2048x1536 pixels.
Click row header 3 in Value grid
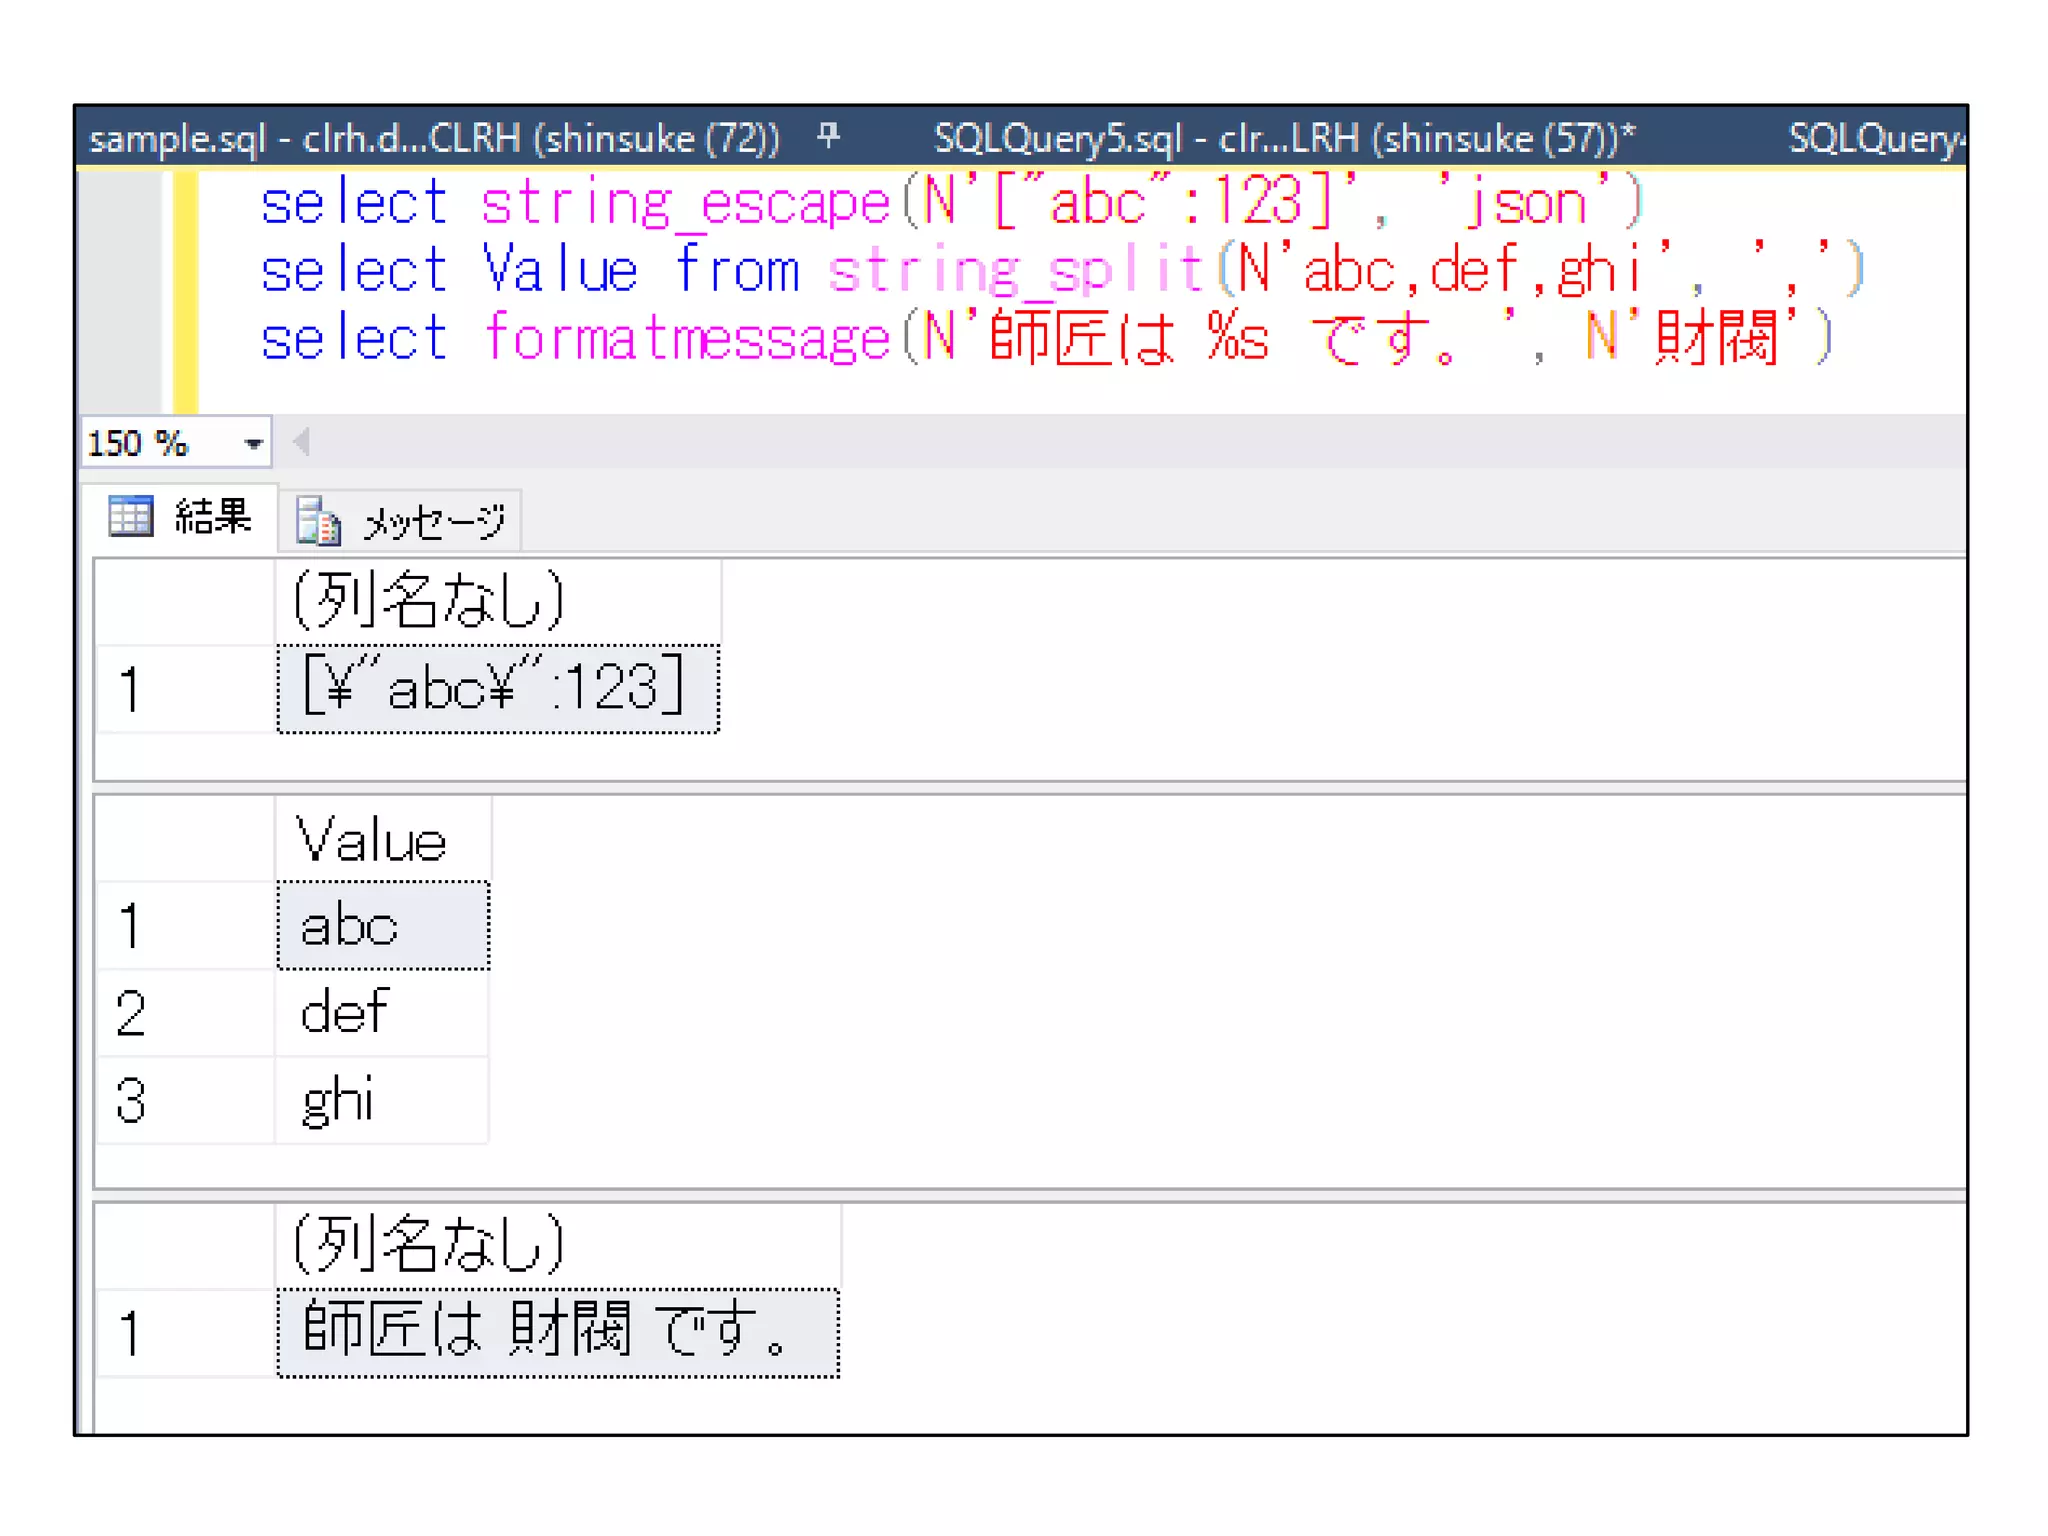(x=183, y=1099)
